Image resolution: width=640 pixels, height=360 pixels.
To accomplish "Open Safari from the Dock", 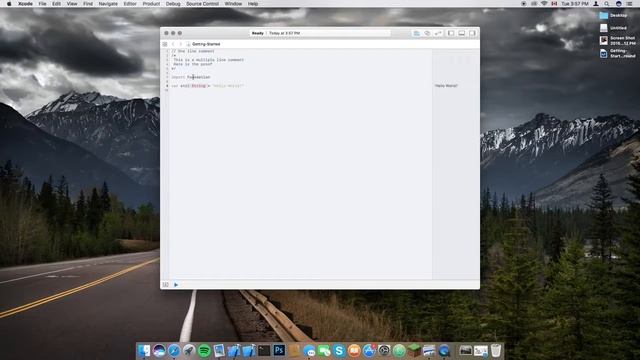I will 174,351.
